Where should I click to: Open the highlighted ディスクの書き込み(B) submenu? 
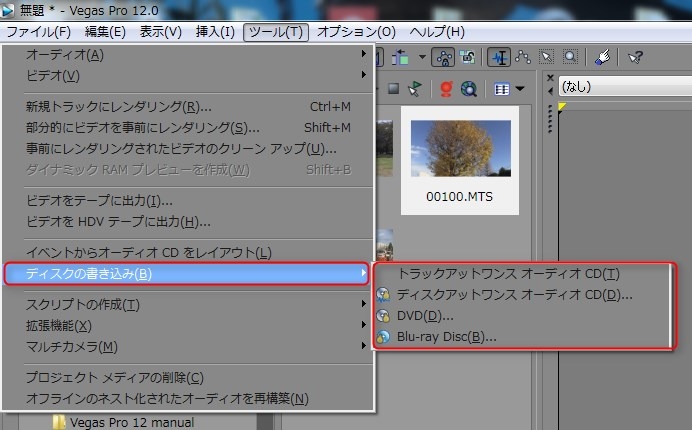point(186,274)
